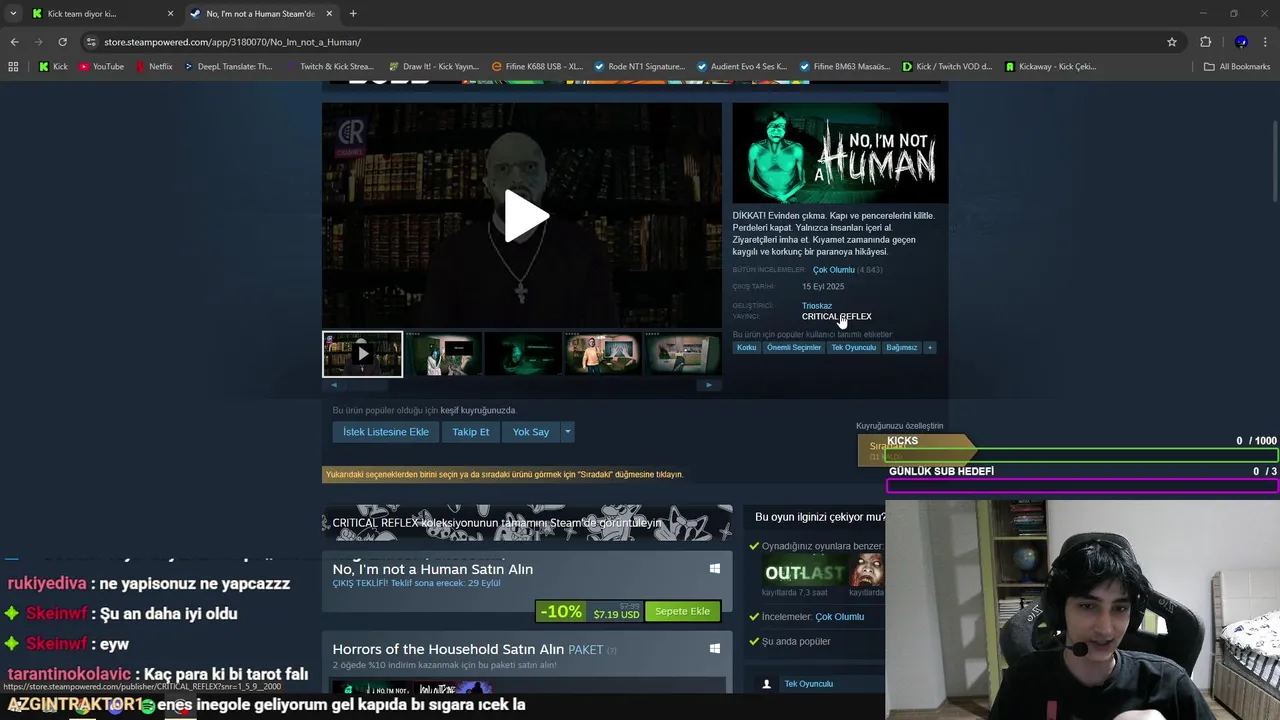Open Kick / Twitch VOD bookmark
The height and width of the screenshot is (720, 1280).
coord(948,67)
